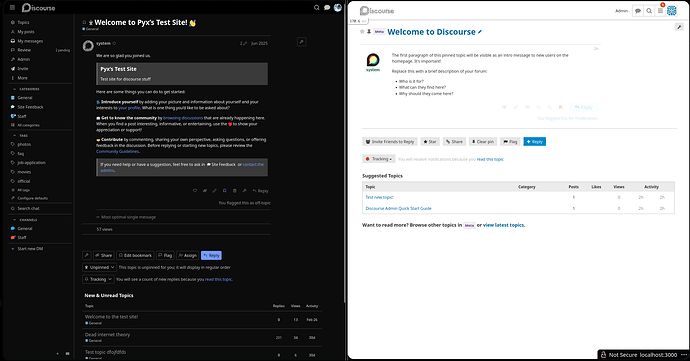The image size is (690, 361).
Task: Click the Clear pin button
Action: (483, 142)
